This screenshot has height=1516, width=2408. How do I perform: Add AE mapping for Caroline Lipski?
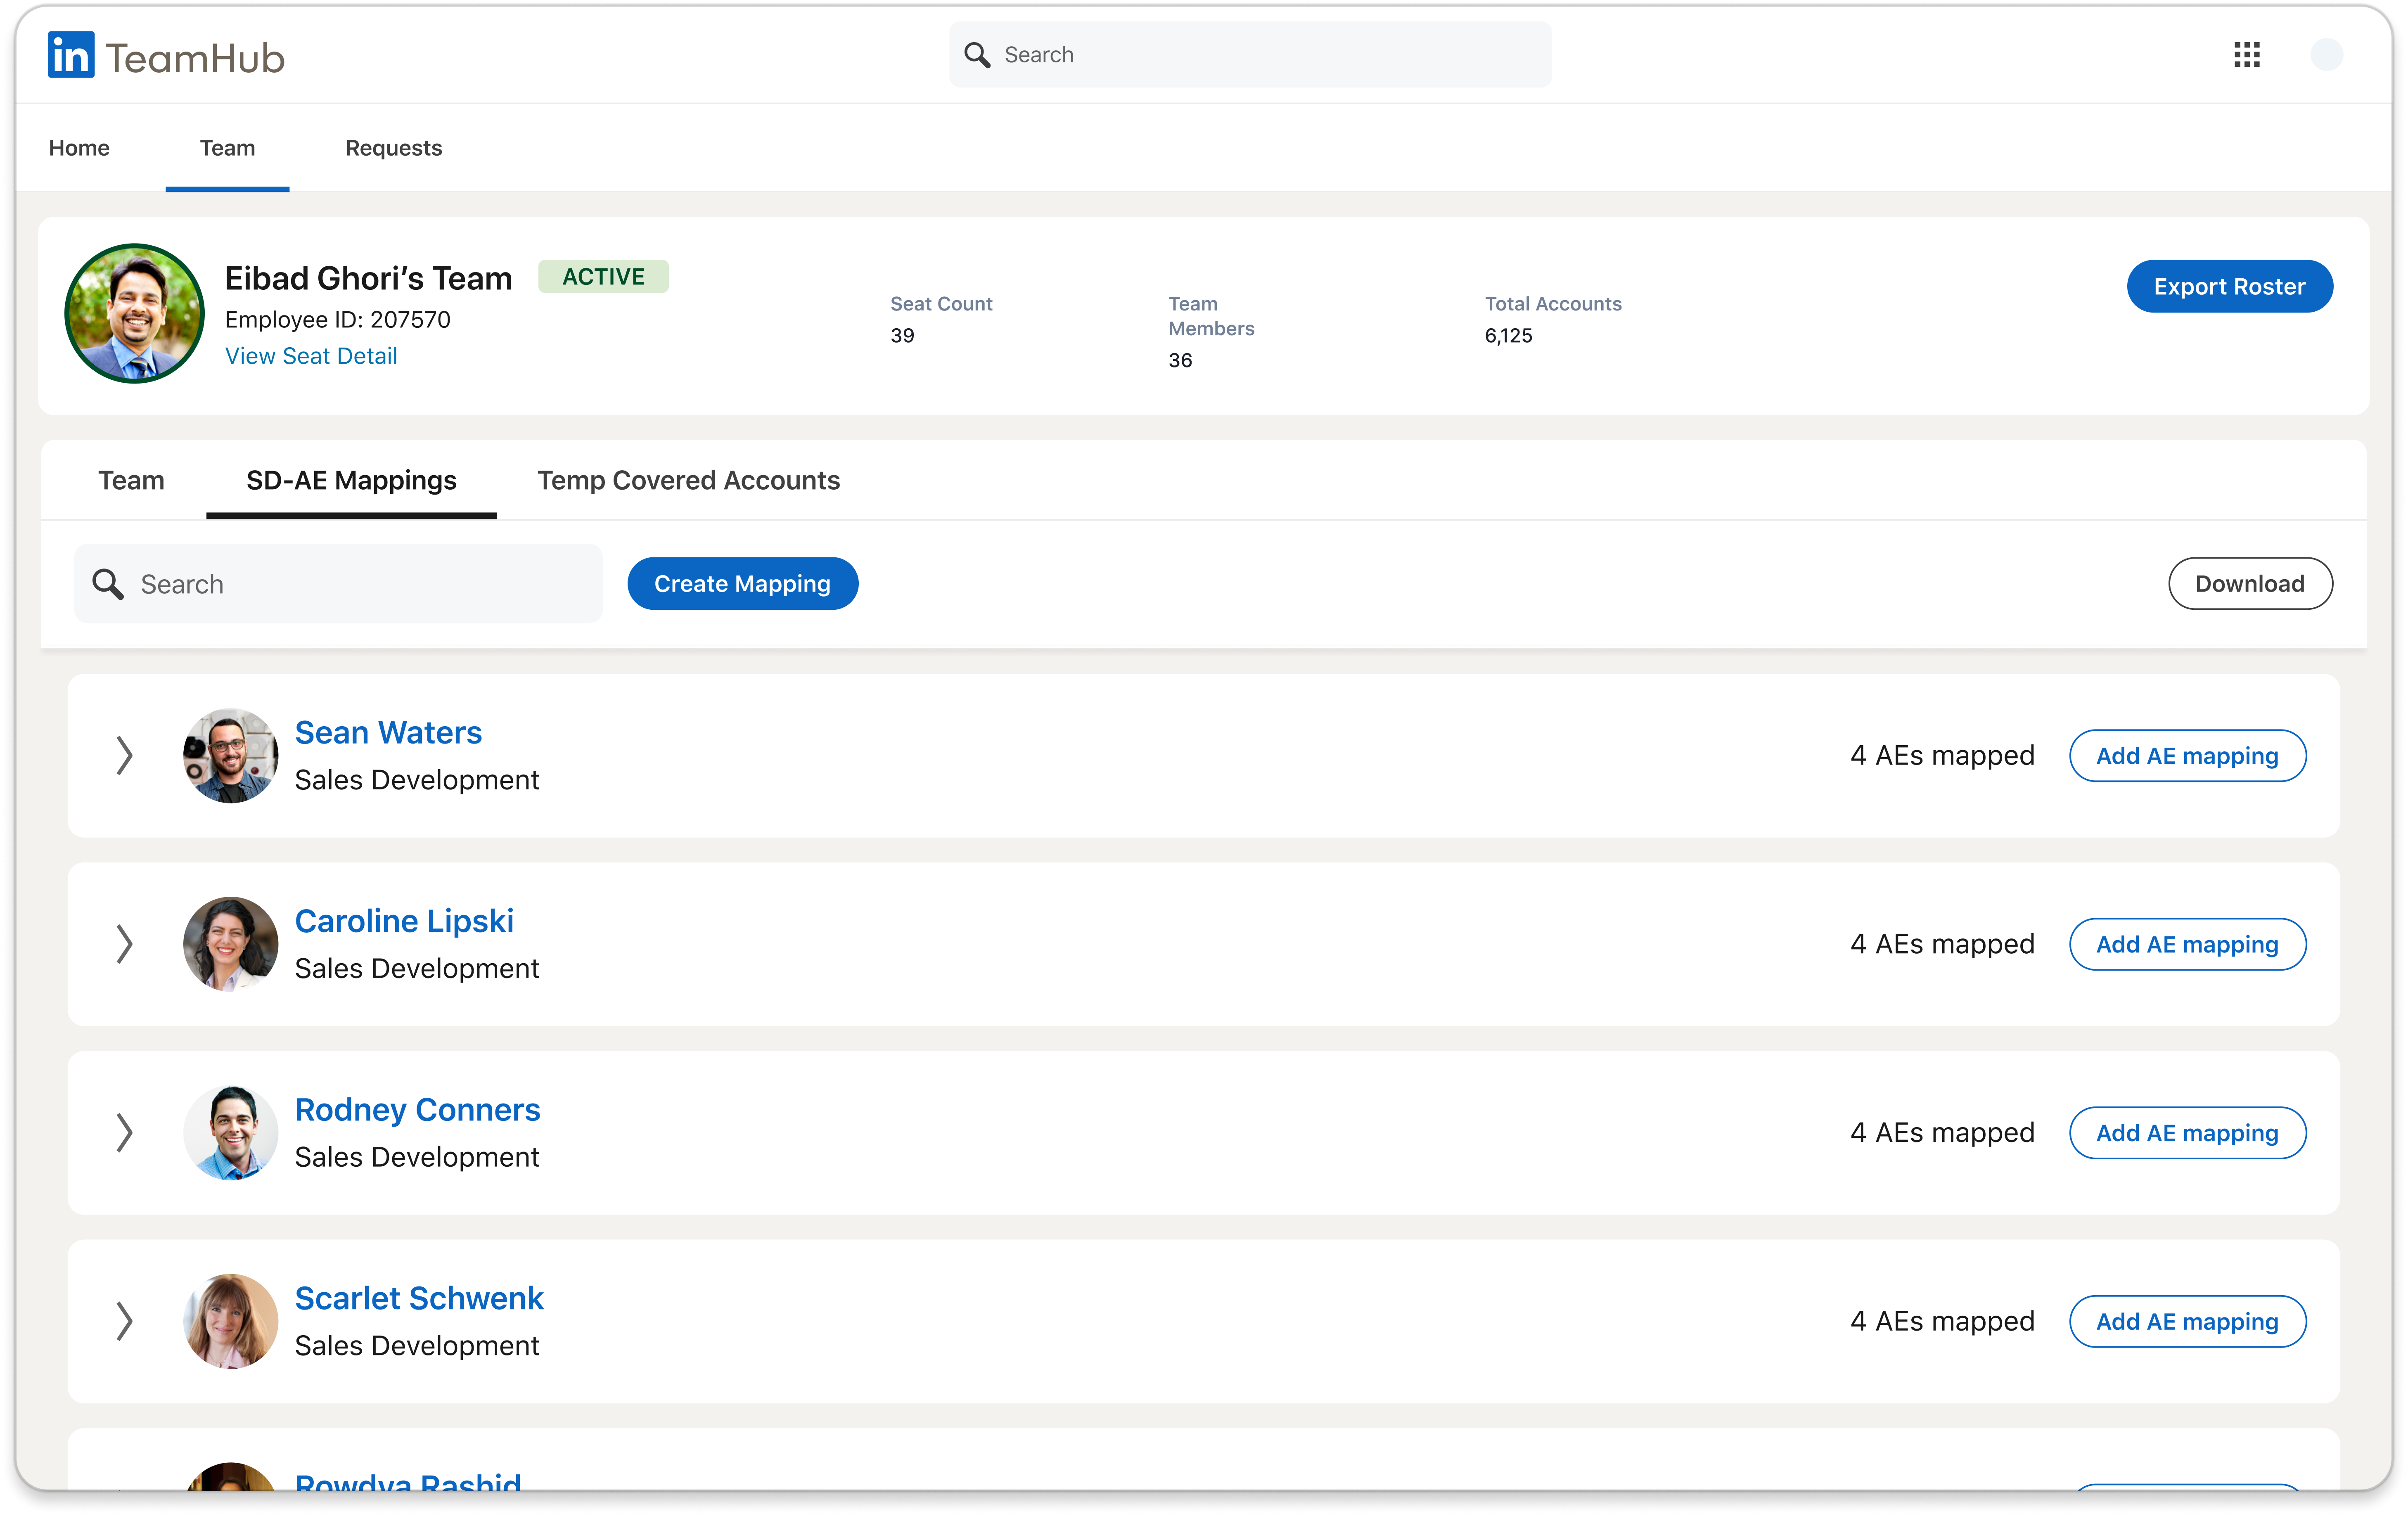click(x=2187, y=944)
